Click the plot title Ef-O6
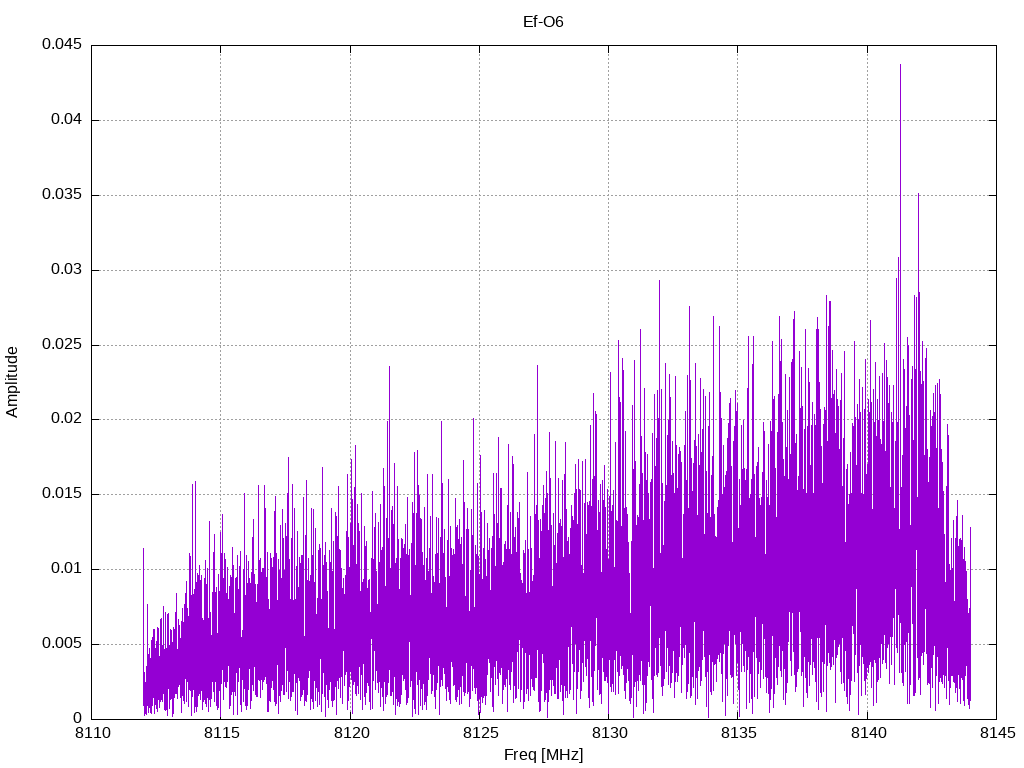 543,22
